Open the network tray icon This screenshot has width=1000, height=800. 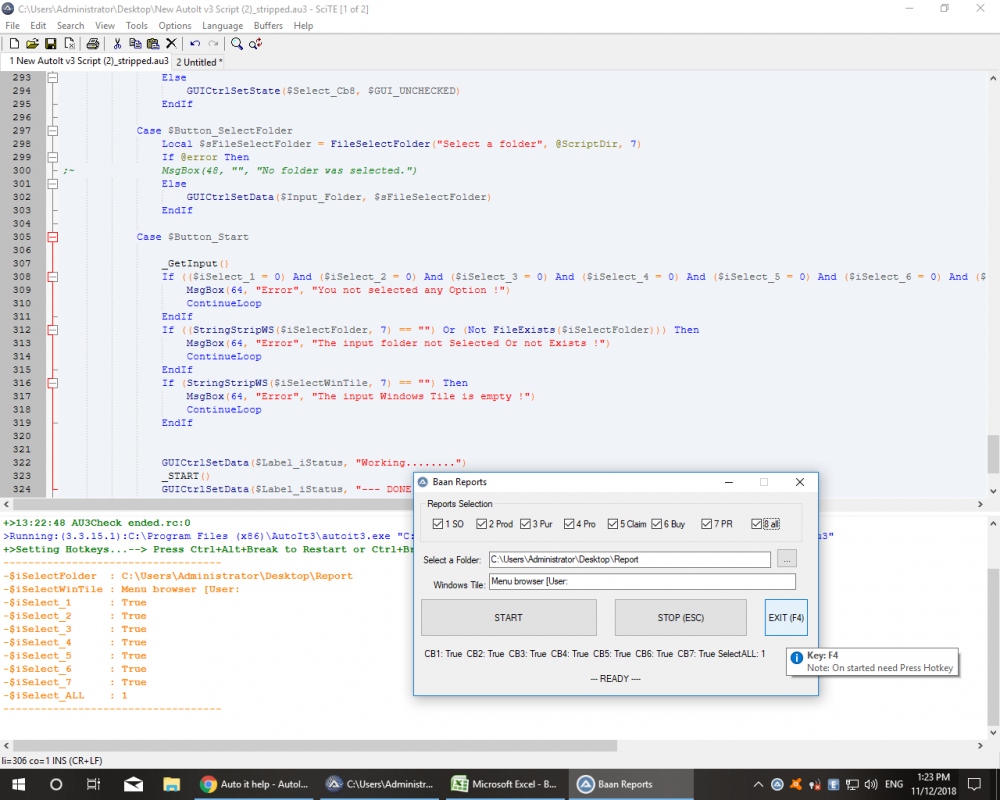[852, 784]
